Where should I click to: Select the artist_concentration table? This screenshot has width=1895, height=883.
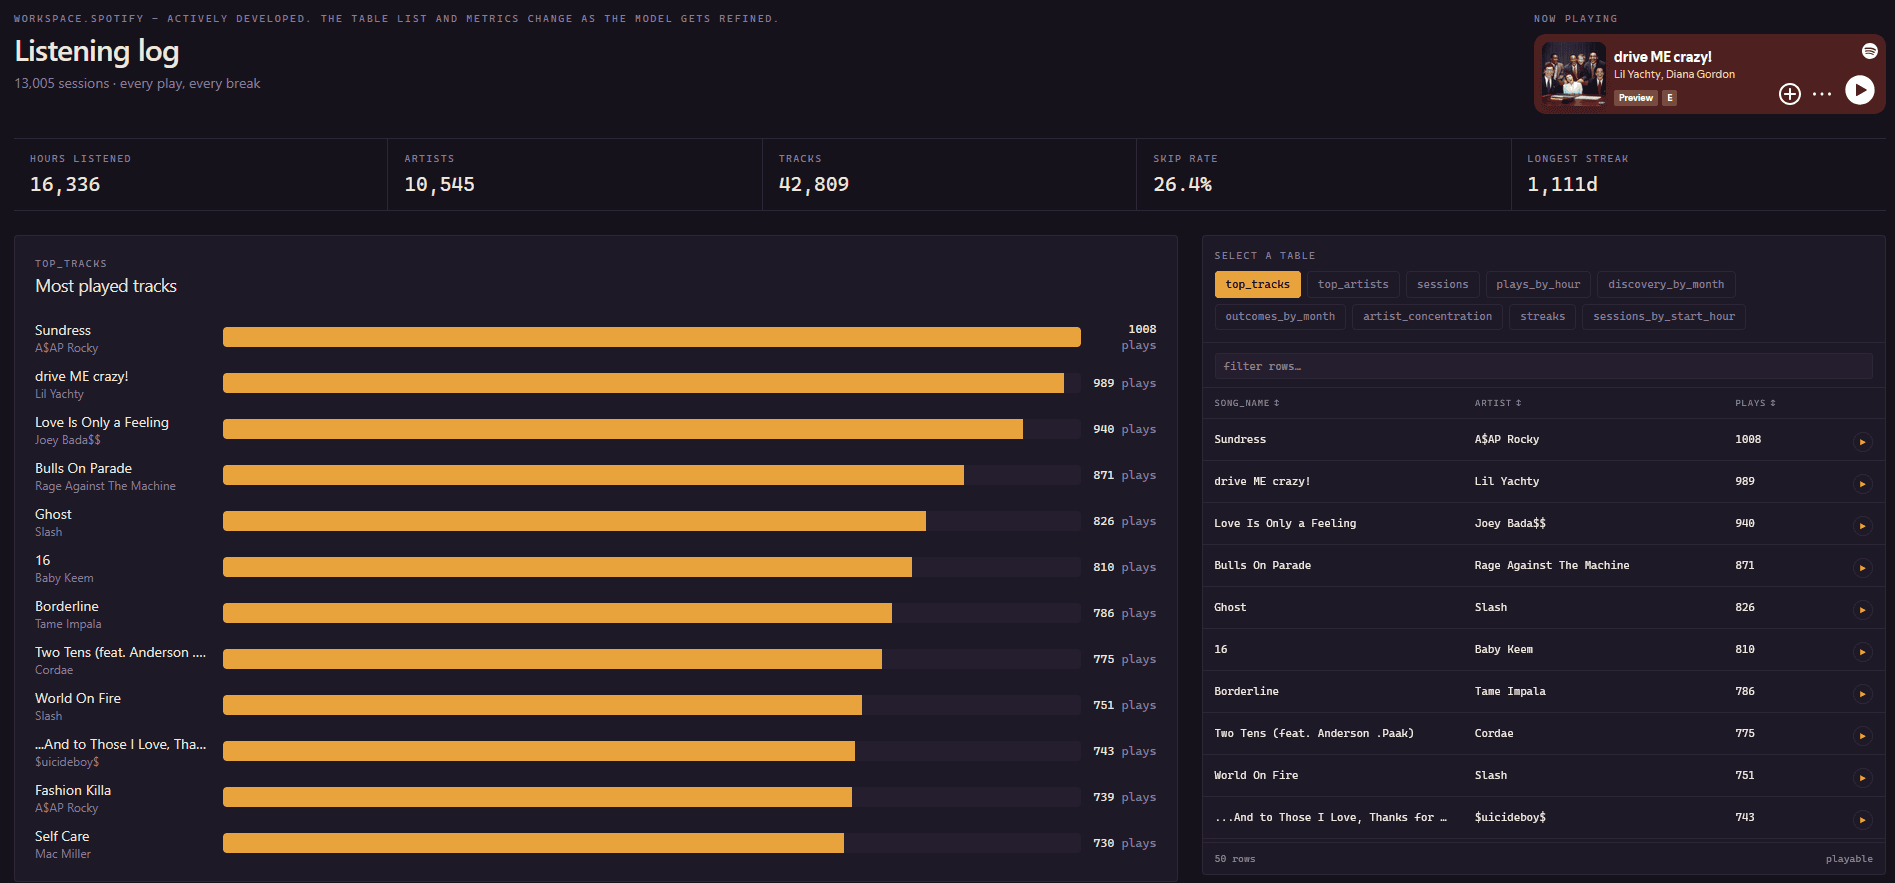point(1427,317)
